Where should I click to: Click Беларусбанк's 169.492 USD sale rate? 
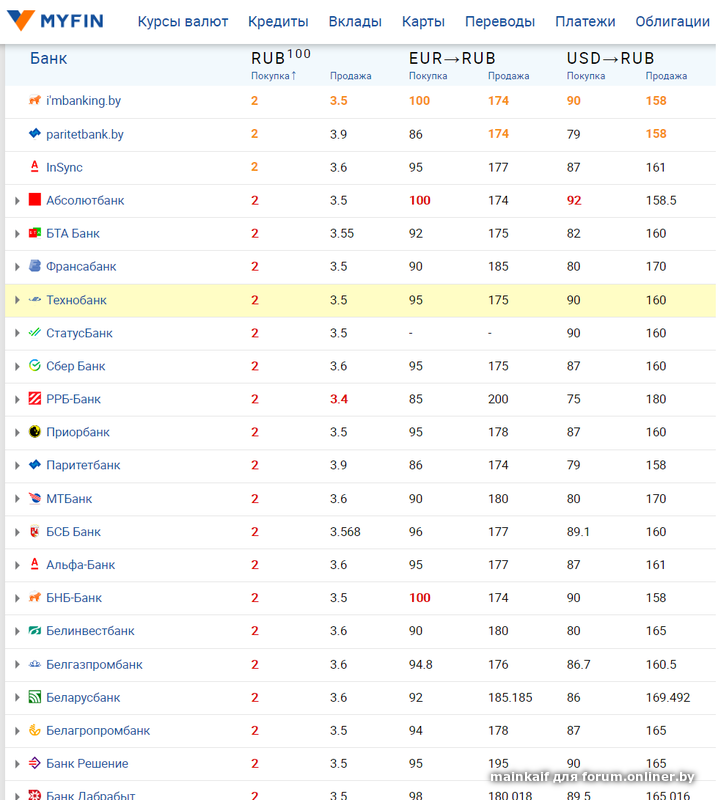point(667,697)
